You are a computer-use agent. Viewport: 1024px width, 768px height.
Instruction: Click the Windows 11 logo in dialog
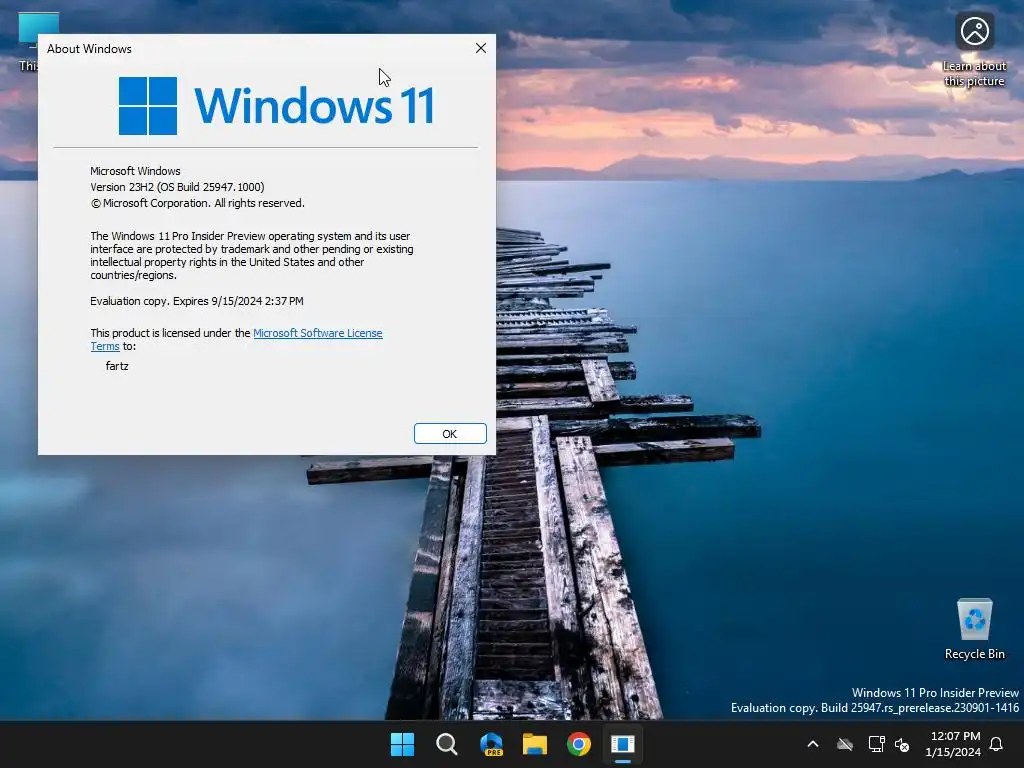pos(276,106)
